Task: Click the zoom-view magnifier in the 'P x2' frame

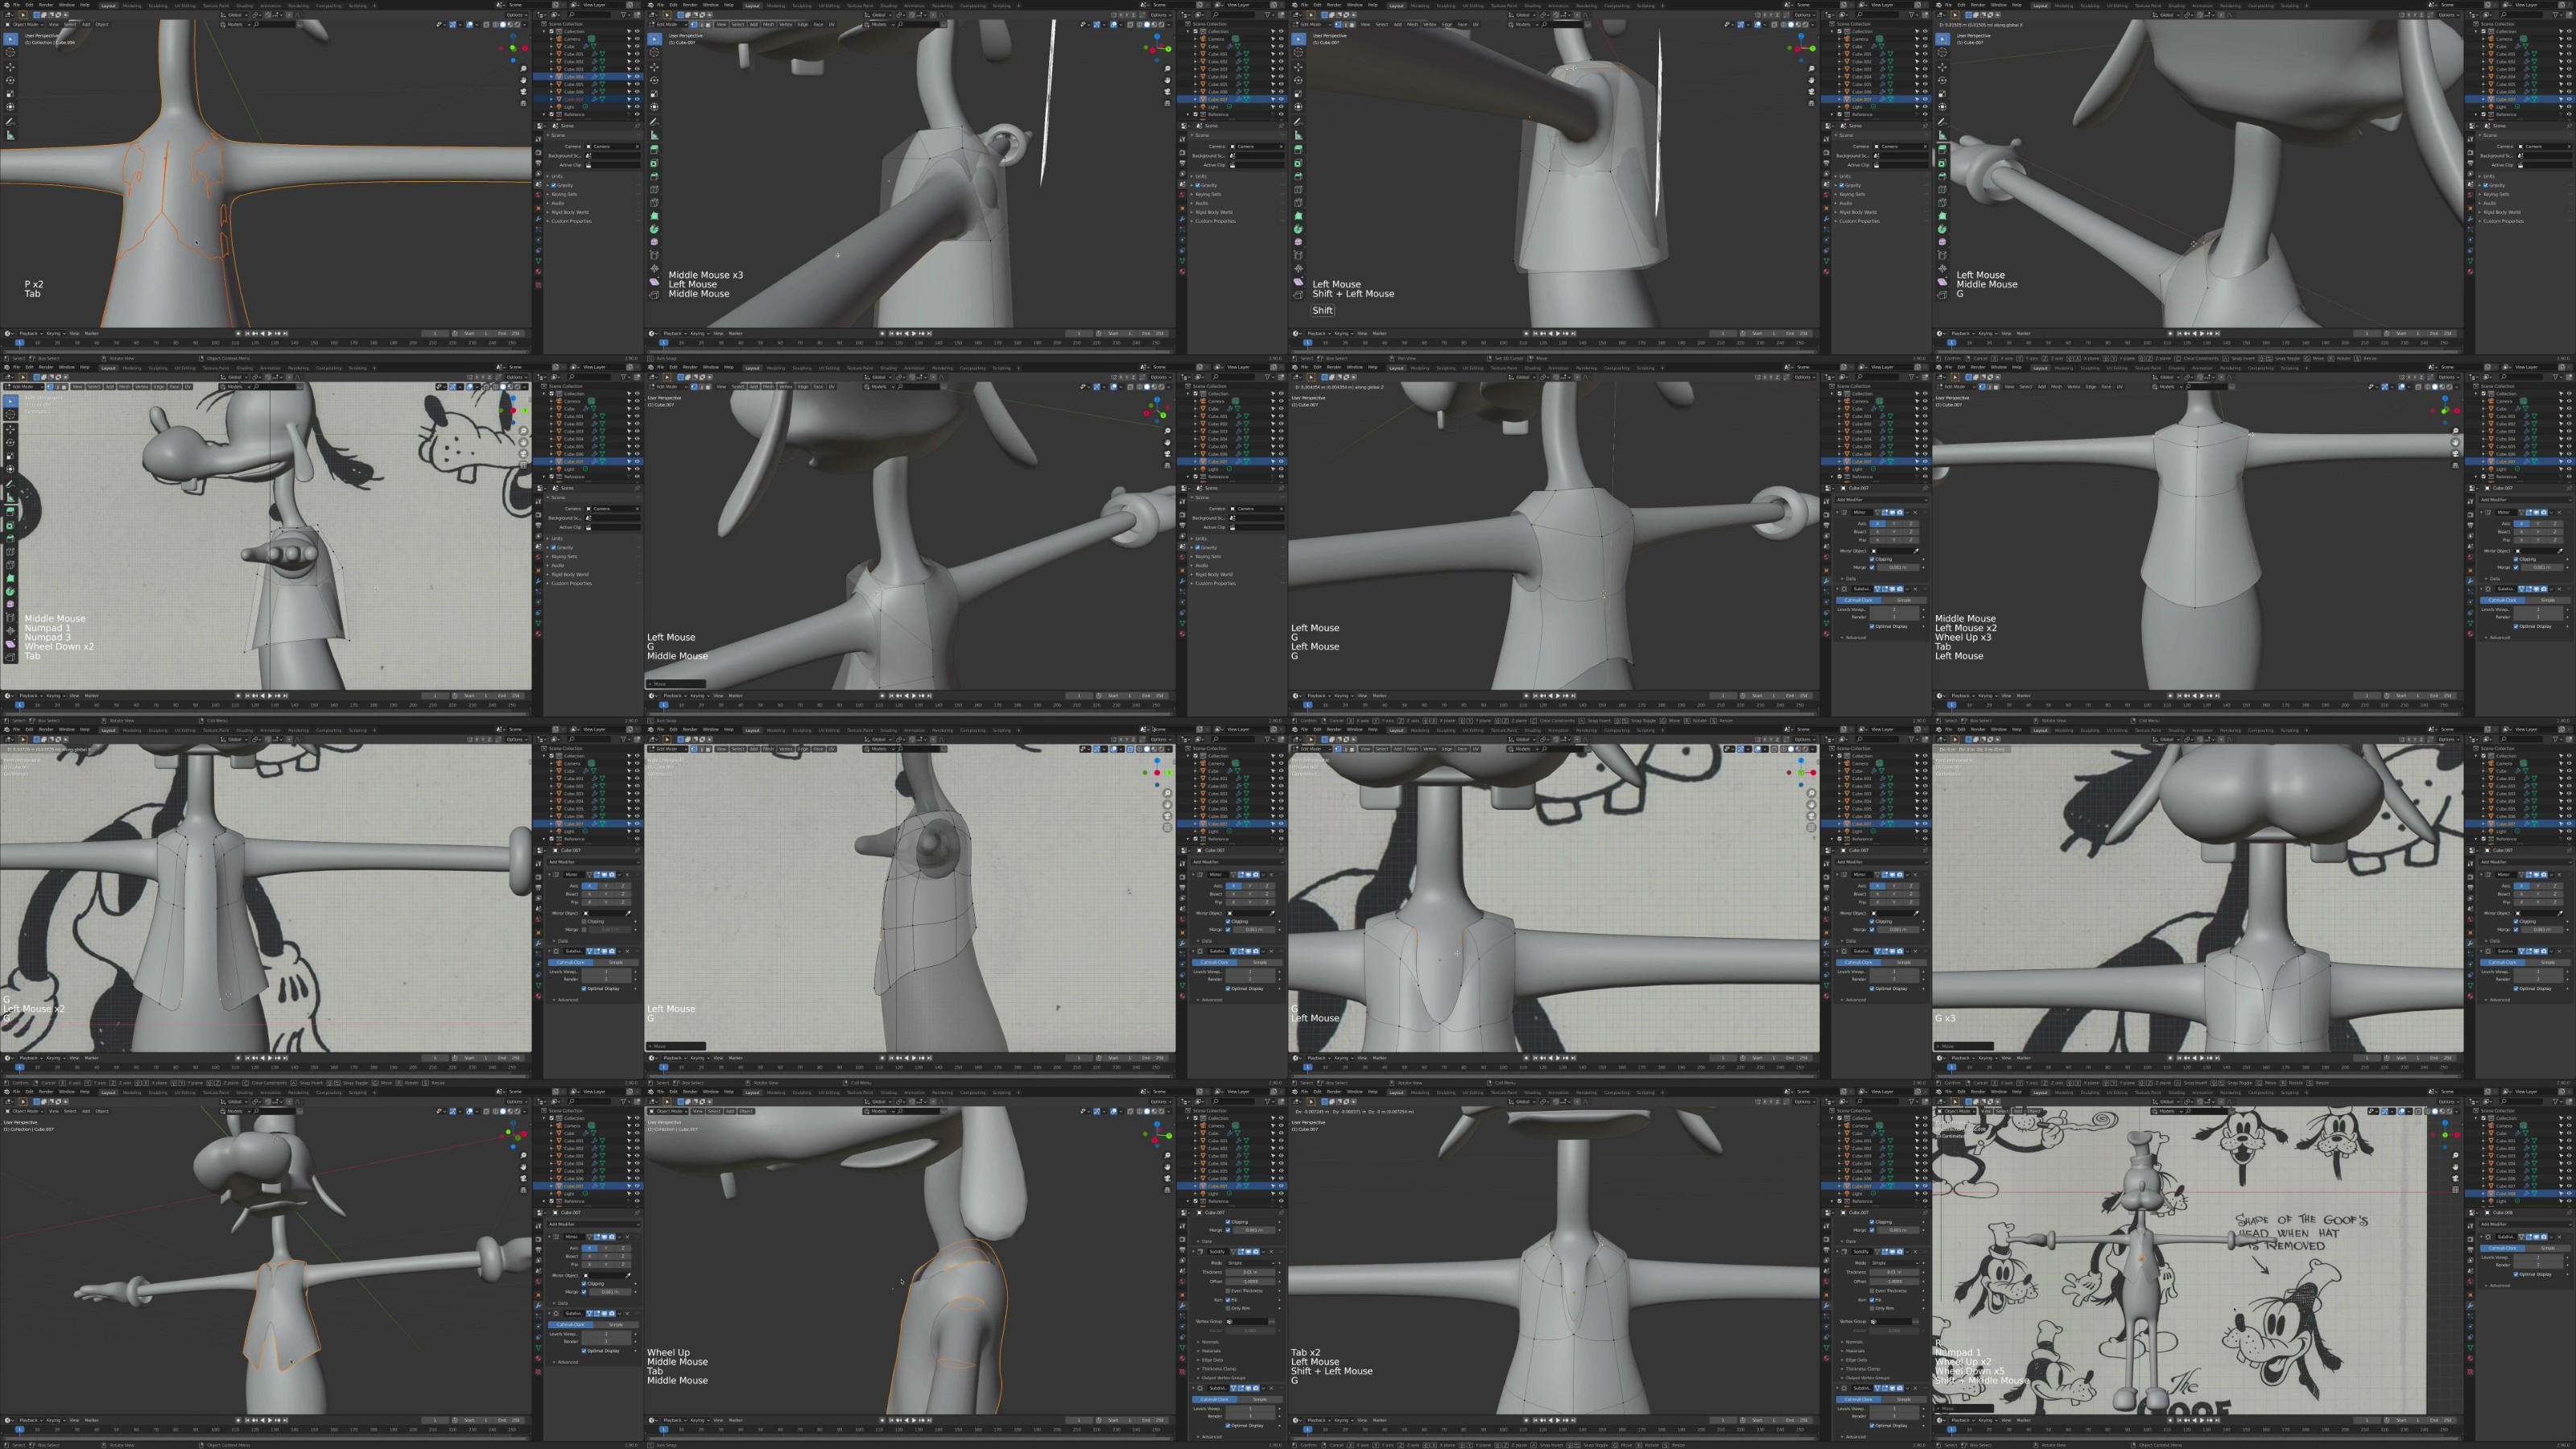Action: click(524, 68)
